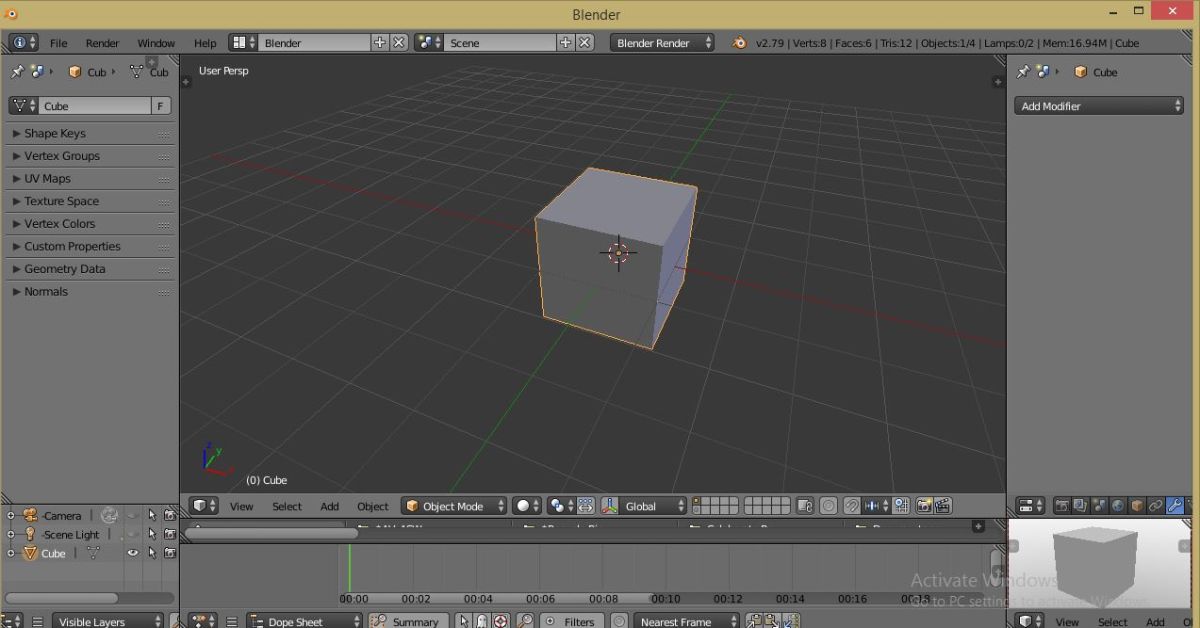Click the Scene browse icon in header
Viewport: 1200px width, 628px height.
pos(429,43)
